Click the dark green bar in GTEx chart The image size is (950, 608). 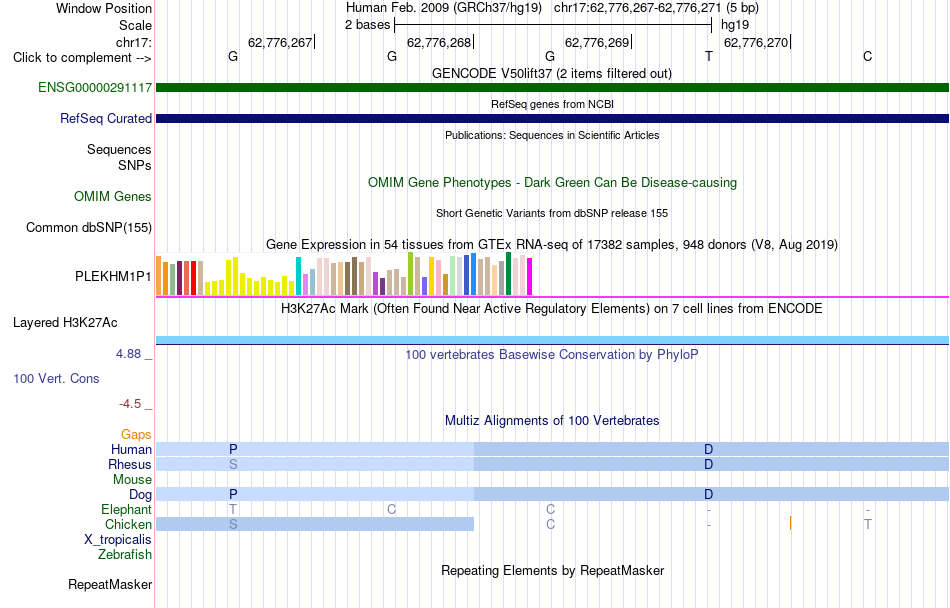click(508, 274)
